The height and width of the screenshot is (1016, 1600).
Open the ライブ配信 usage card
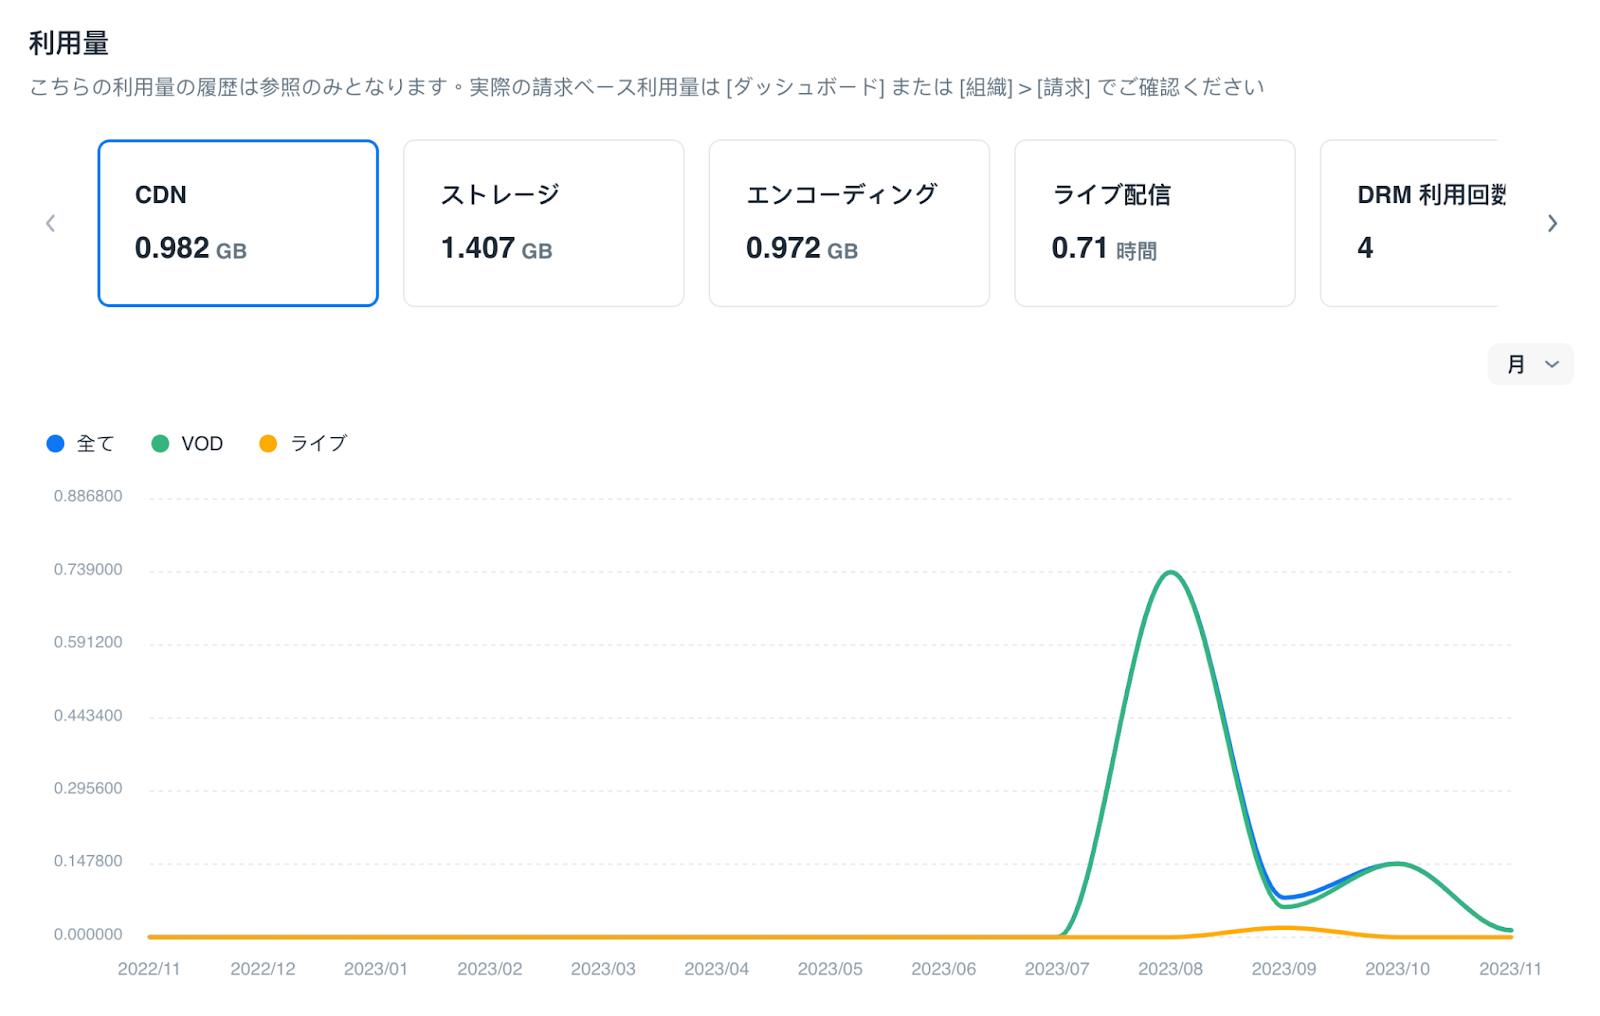(x=1154, y=223)
